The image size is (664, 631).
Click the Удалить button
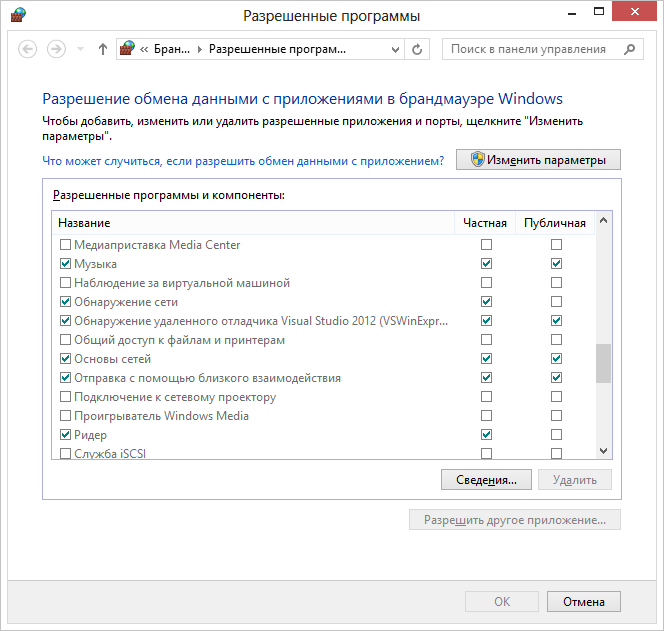pyautogui.click(x=575, y=480)
